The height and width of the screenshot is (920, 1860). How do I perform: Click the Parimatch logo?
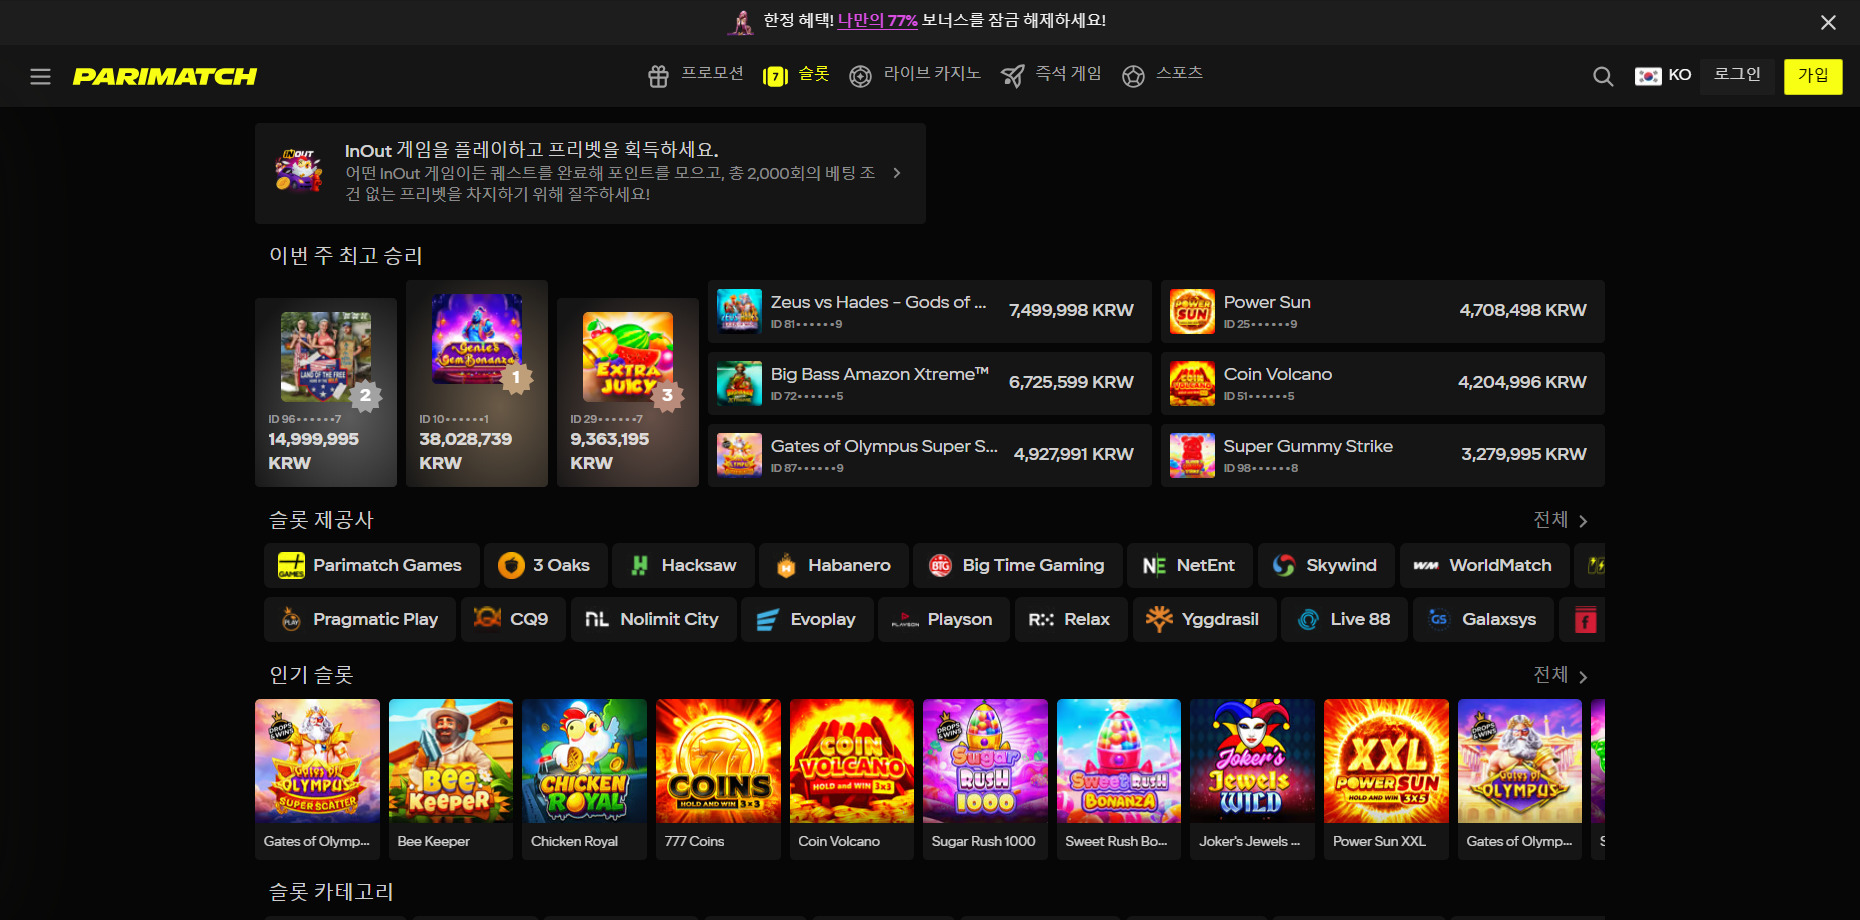(x=165, y=77)
